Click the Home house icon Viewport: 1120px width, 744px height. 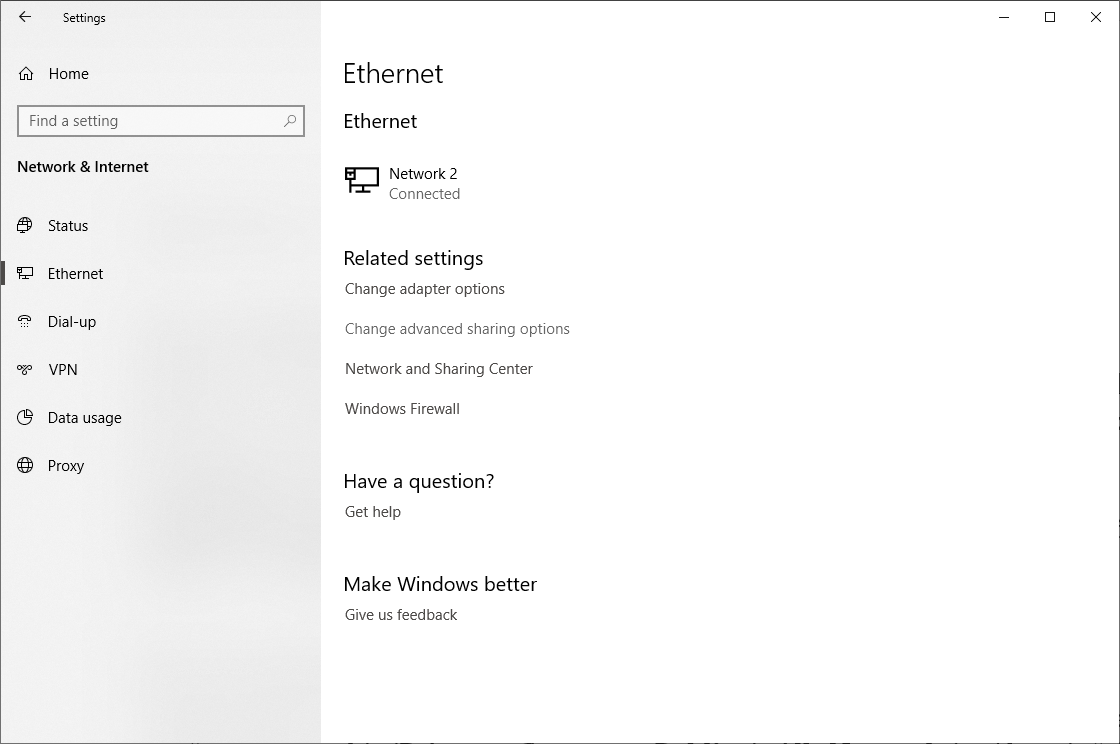[x=26, y=74]
